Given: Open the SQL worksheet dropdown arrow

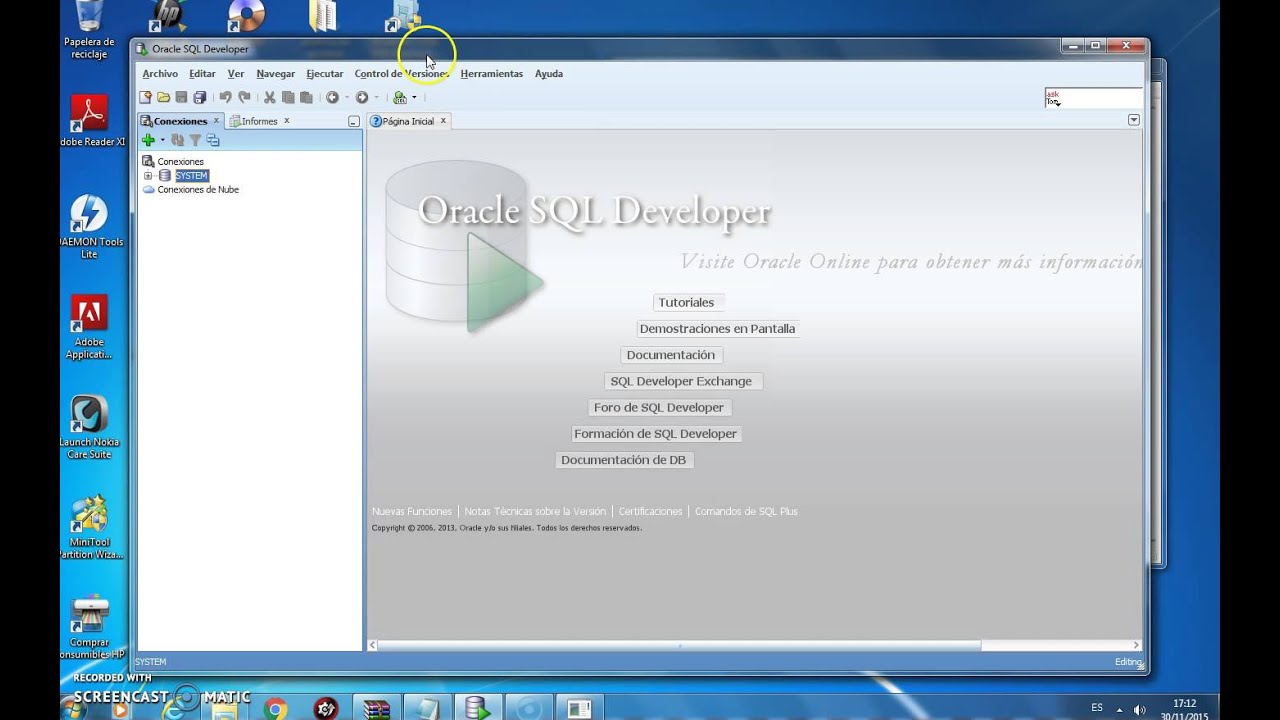Looking at the screenshot, I should 414,98.
